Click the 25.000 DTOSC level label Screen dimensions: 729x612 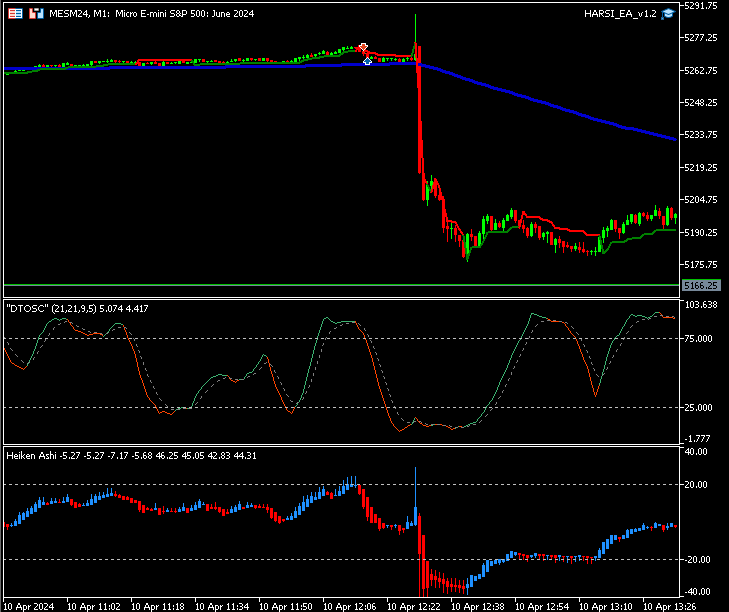pyautogui.click(x=698, y=407)
